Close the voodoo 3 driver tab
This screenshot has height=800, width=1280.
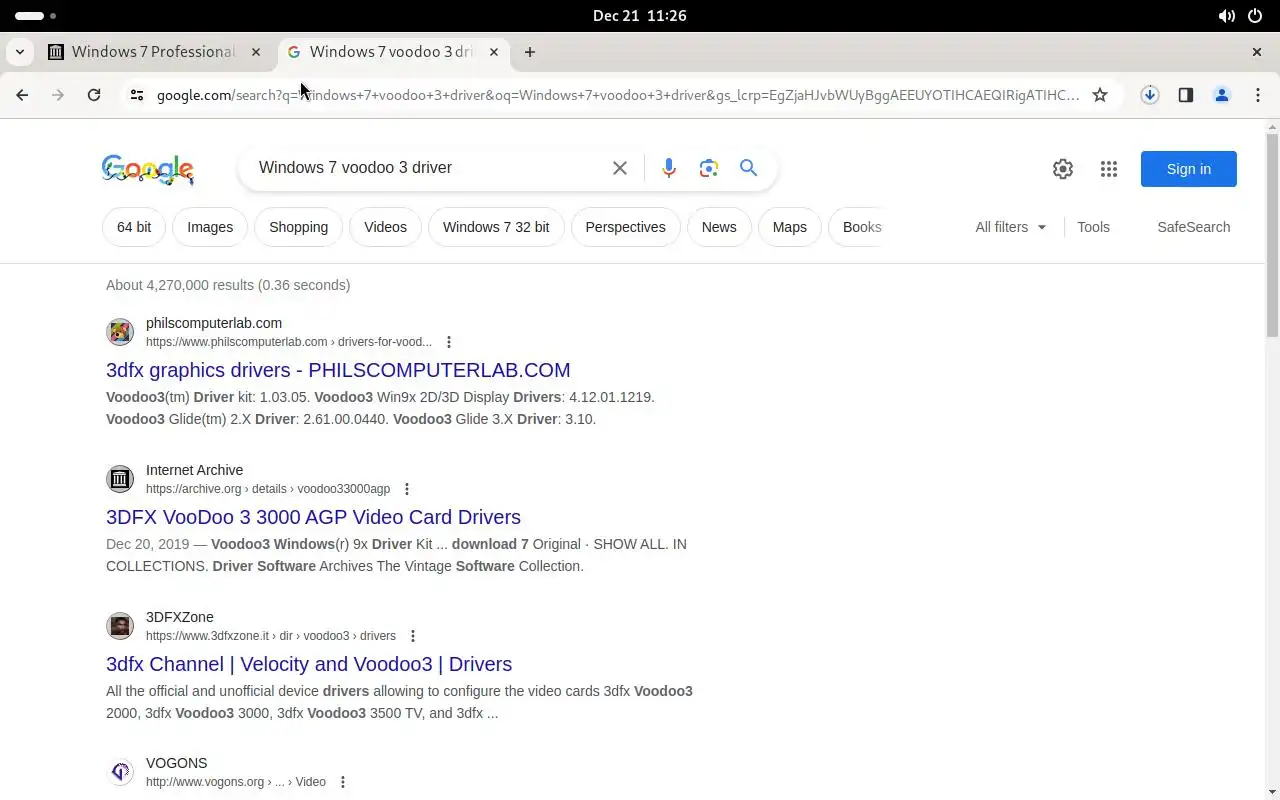coord(494,52)
